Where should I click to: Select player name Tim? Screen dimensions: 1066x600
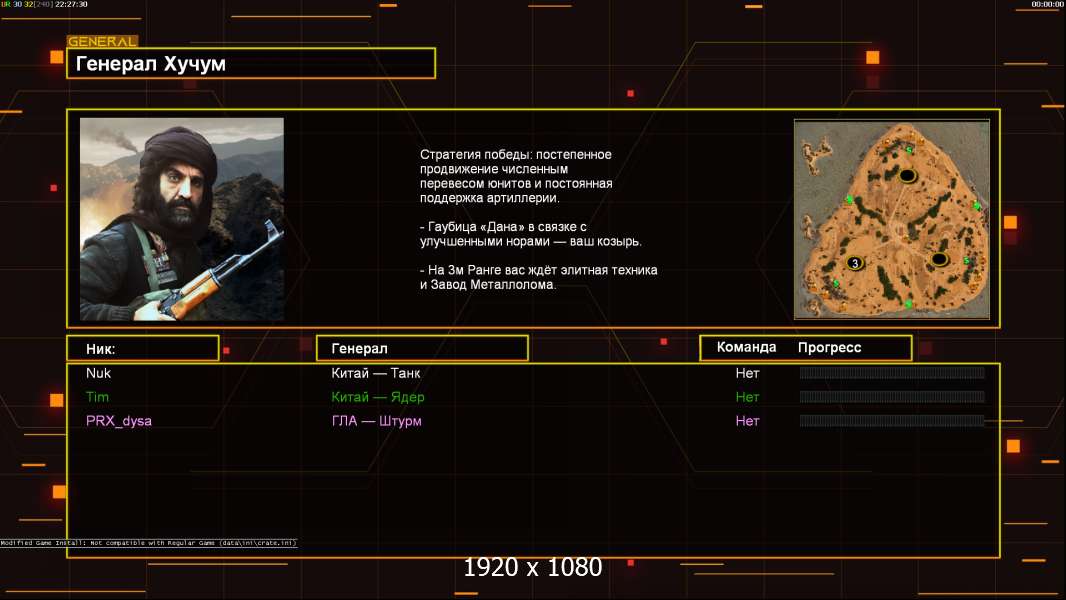click(x=97, y=397)
